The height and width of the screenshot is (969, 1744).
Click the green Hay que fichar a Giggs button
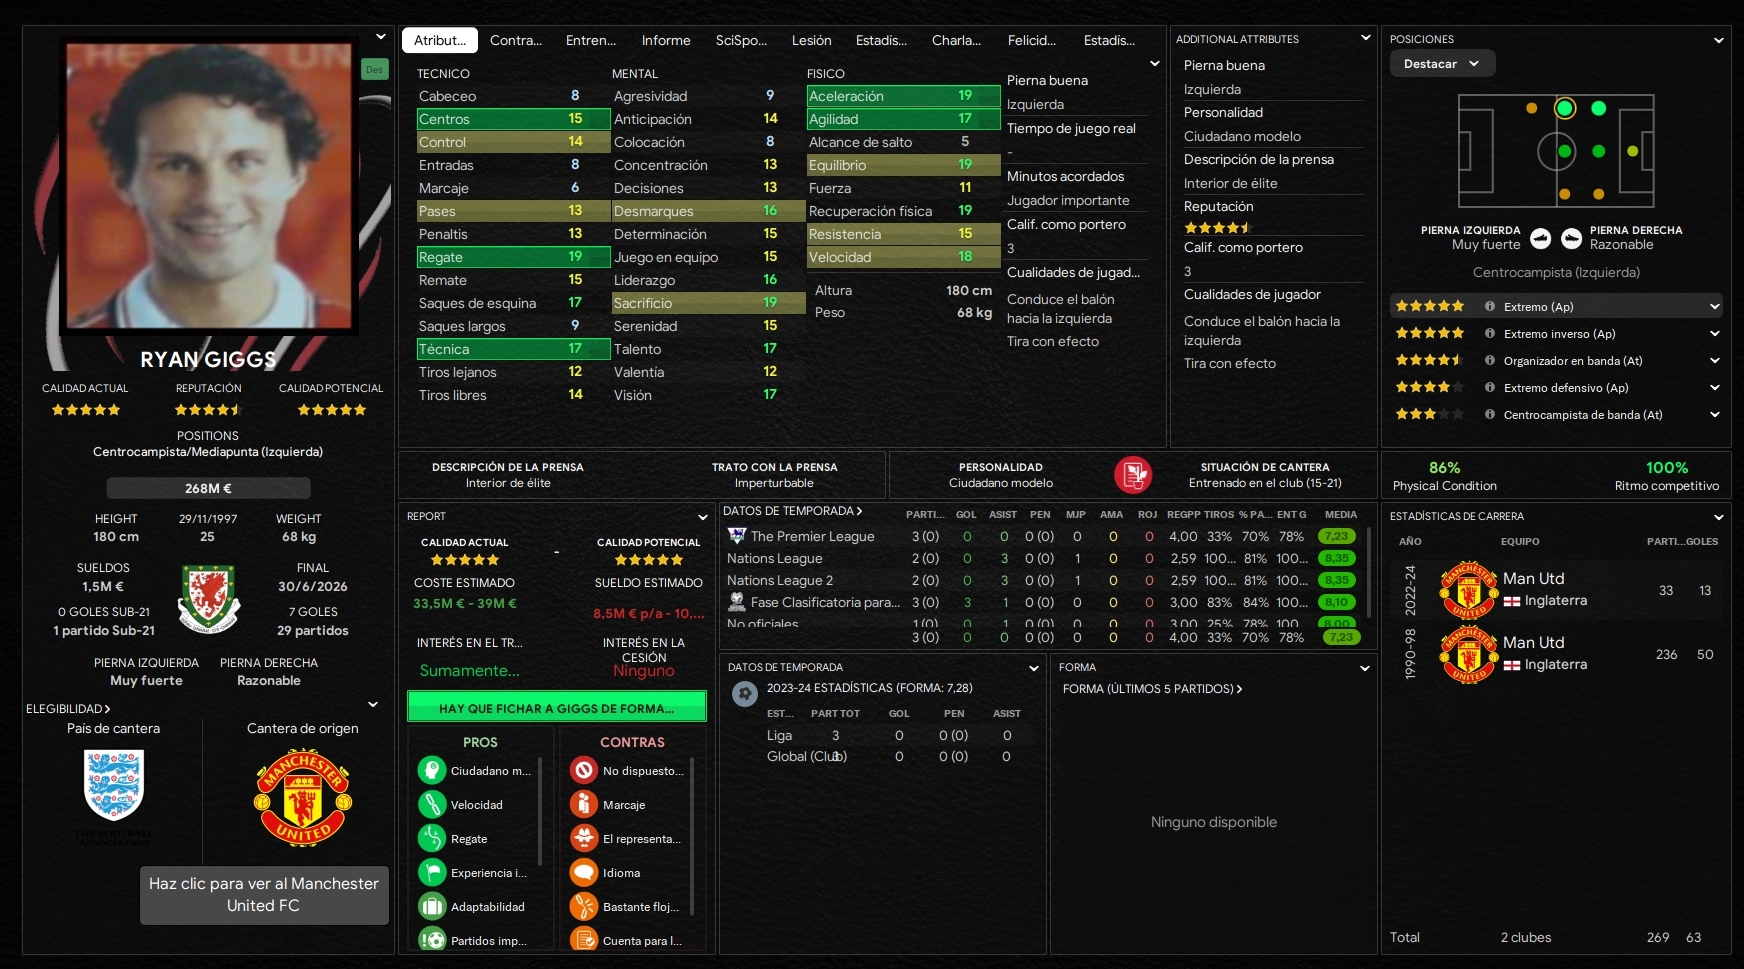(x=557, y=707)
